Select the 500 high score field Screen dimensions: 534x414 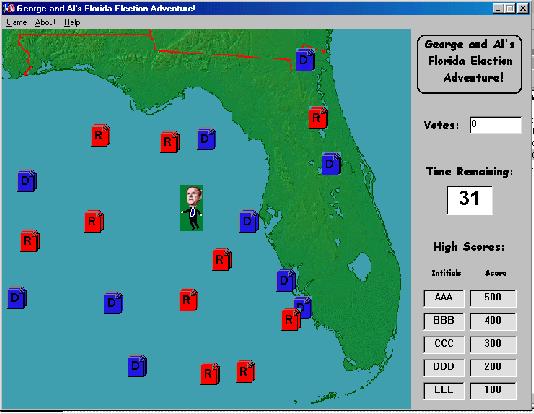pyautogui.click(x=493, y=298)
